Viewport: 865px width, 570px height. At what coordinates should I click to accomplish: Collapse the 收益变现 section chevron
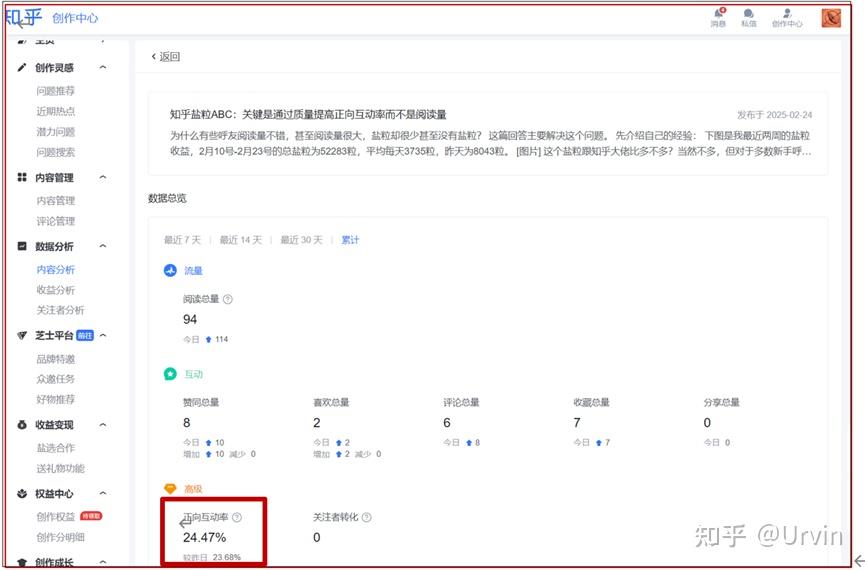coord(103,425)
